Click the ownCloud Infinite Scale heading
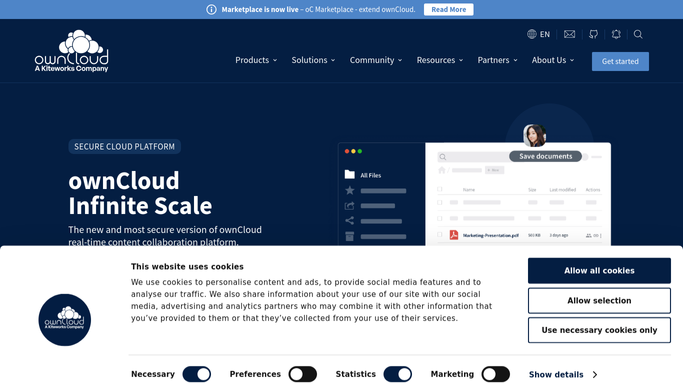 point(140,193)
